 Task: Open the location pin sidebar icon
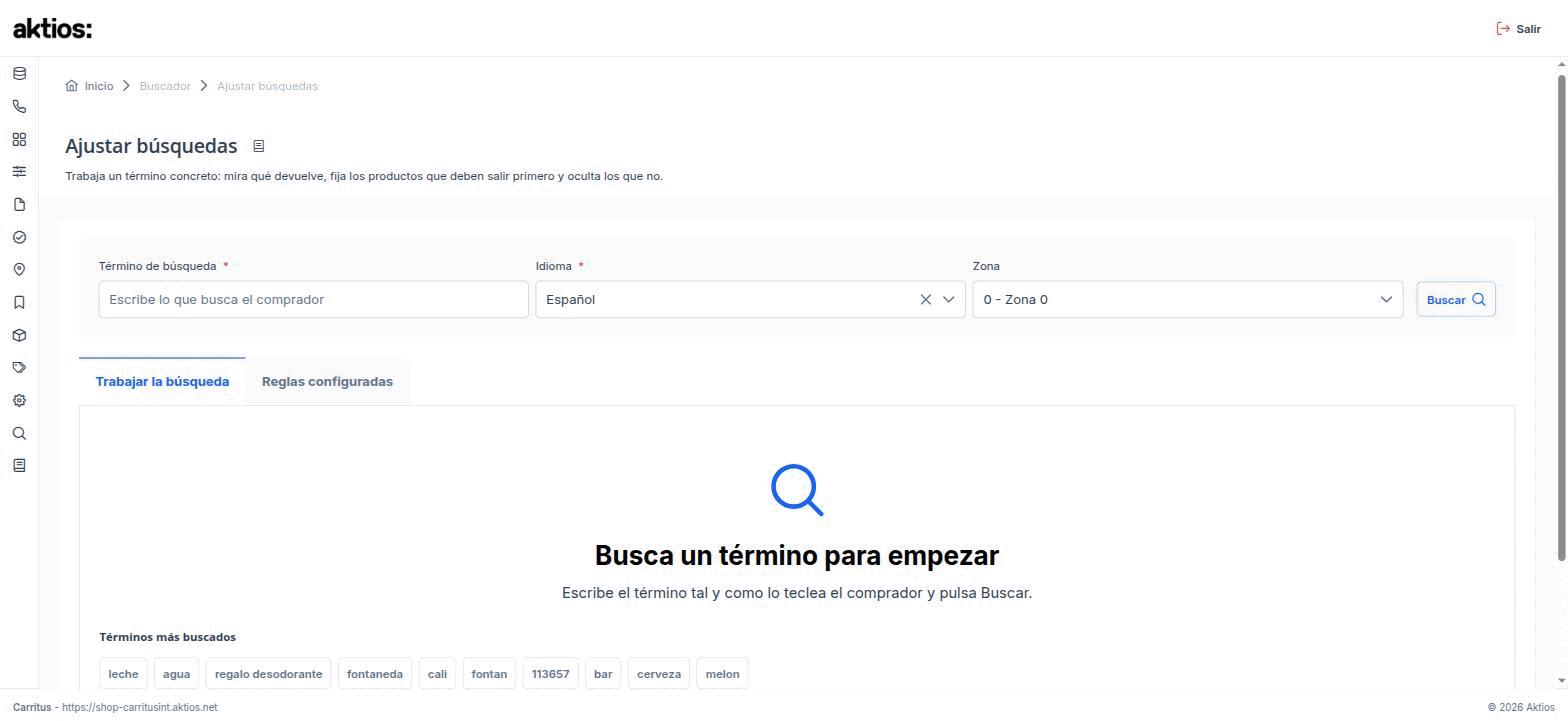[x=19, y=270]
